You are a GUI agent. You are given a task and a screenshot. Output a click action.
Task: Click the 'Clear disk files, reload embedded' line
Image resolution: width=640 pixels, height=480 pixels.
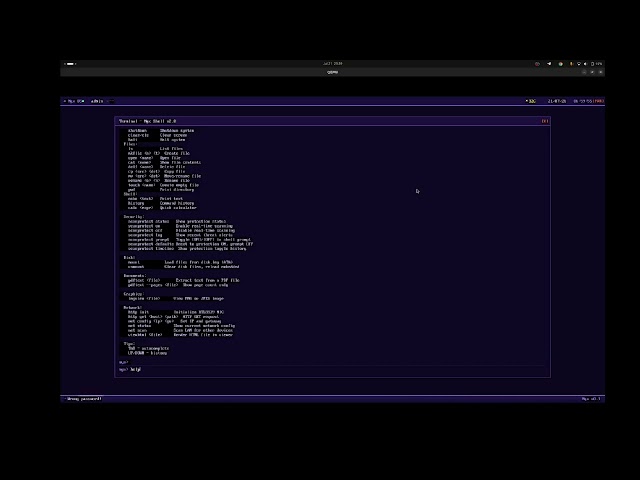tap(184, 267)
